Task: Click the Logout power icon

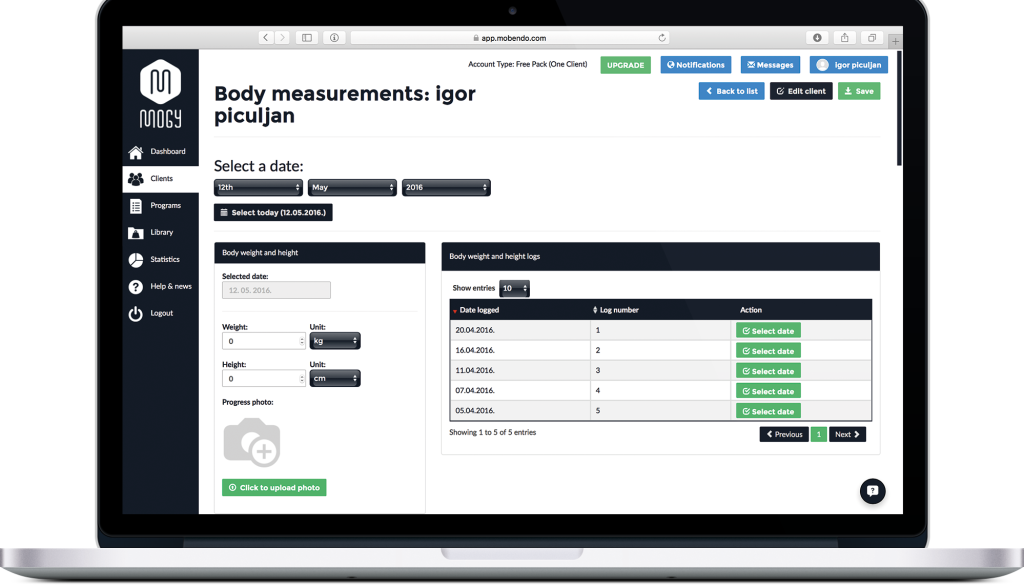Action: point(135,314)
